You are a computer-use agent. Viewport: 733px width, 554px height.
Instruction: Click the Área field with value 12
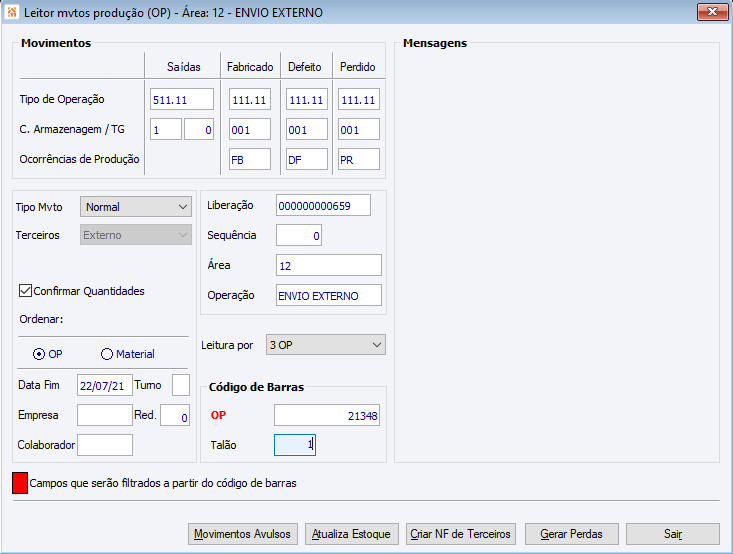[x=329, y=265]
